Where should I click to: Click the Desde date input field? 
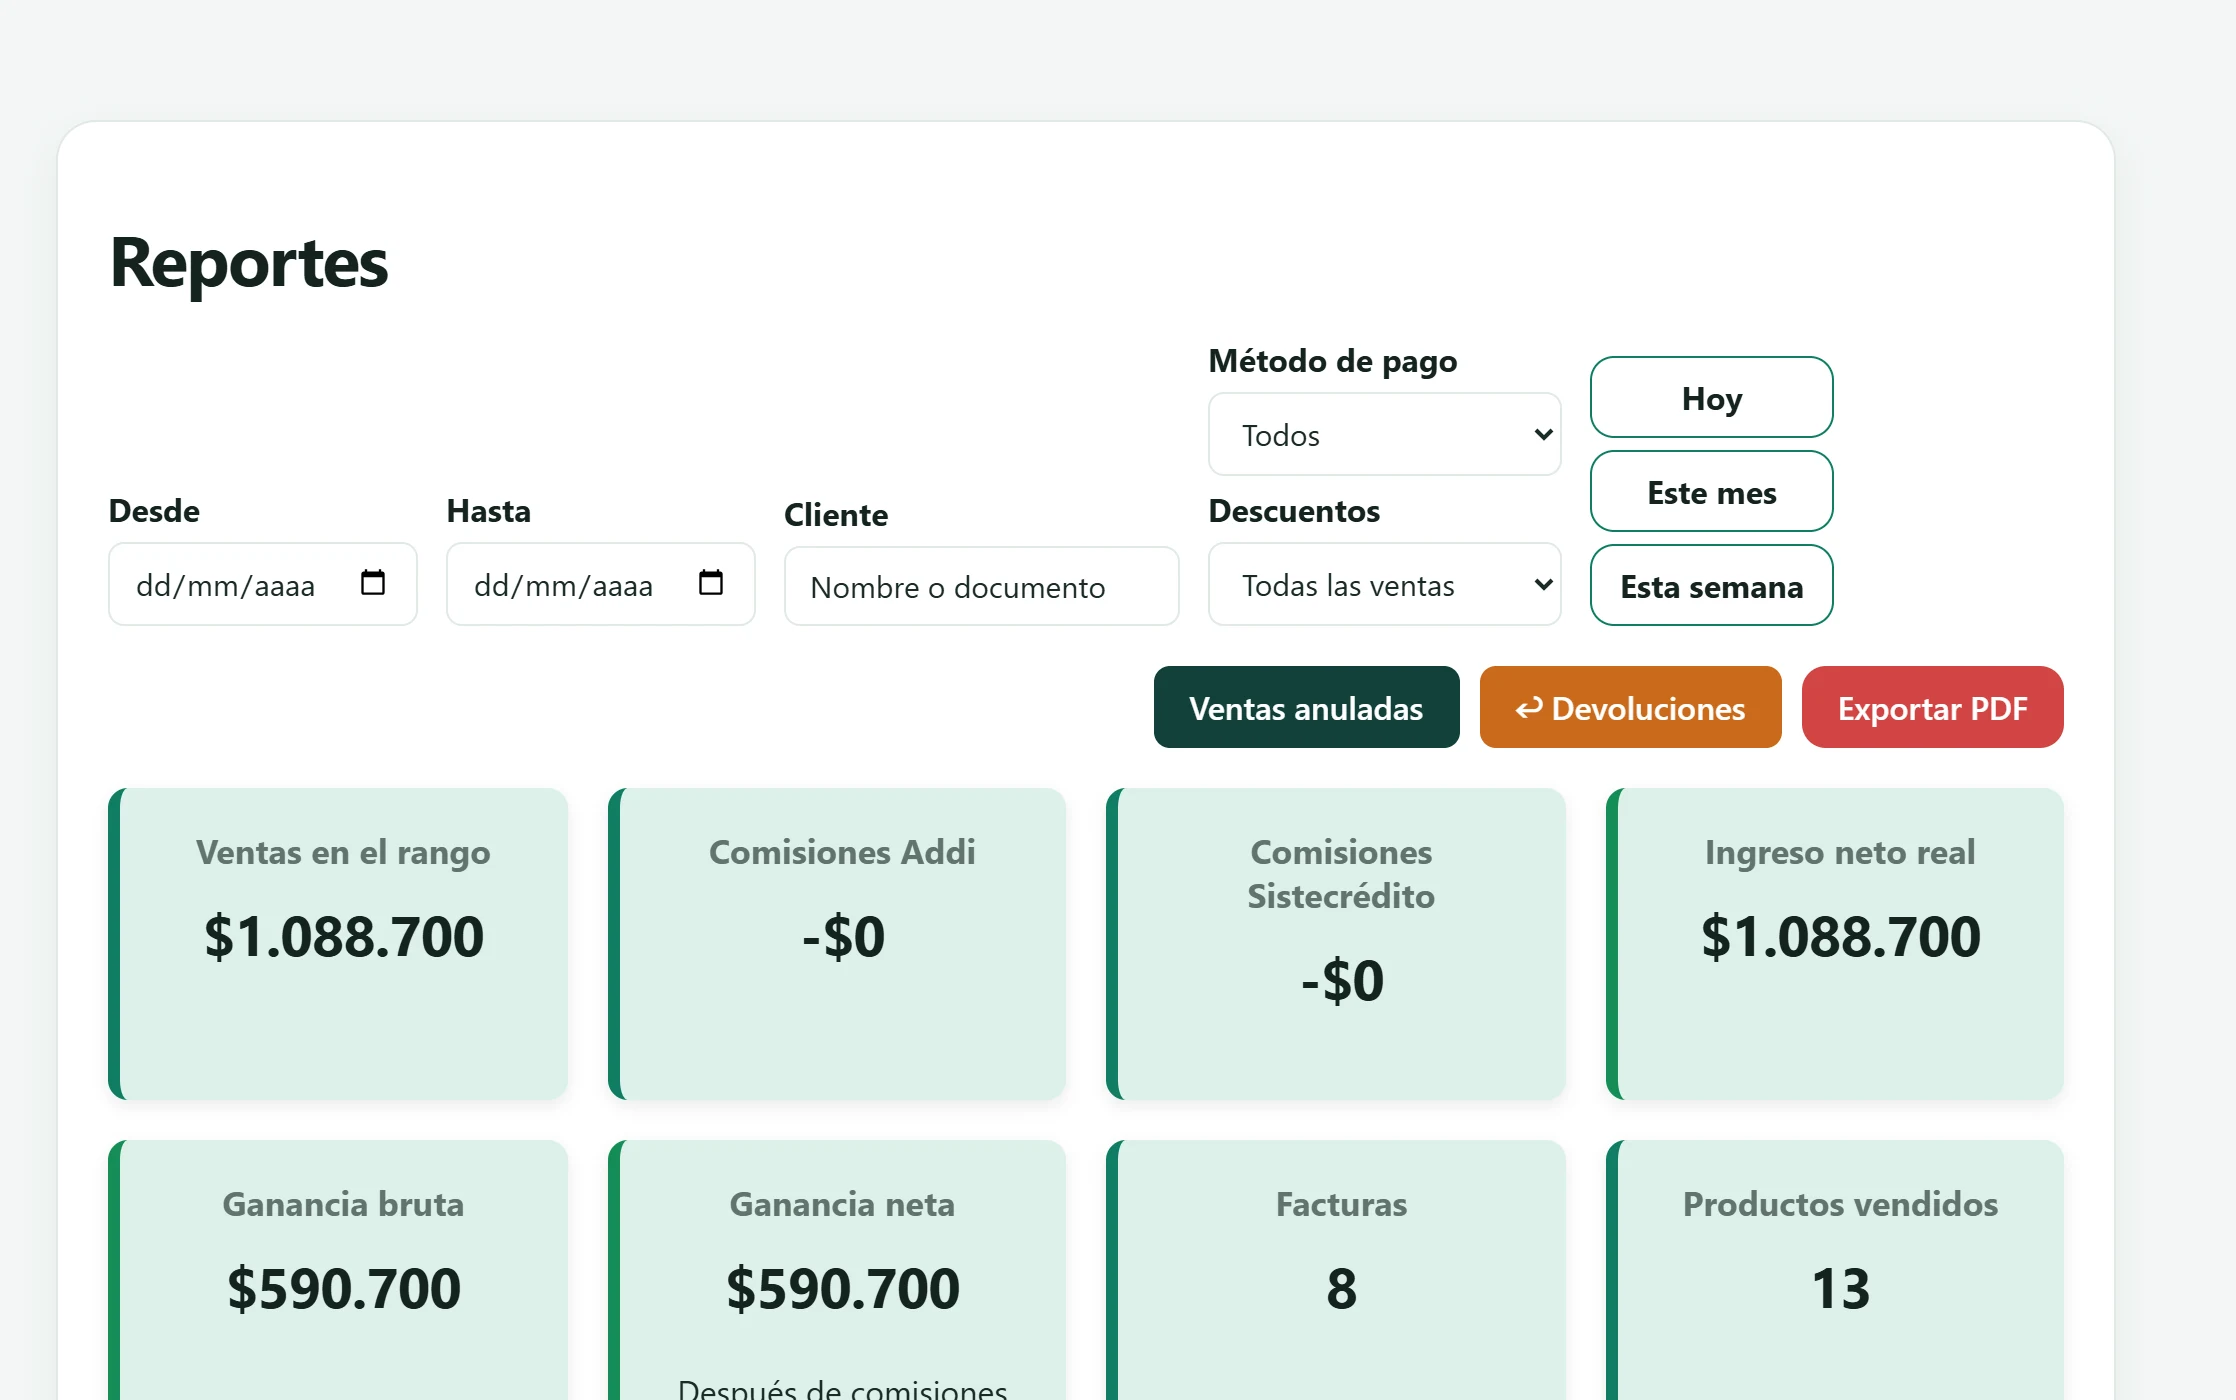click(263, 584)
